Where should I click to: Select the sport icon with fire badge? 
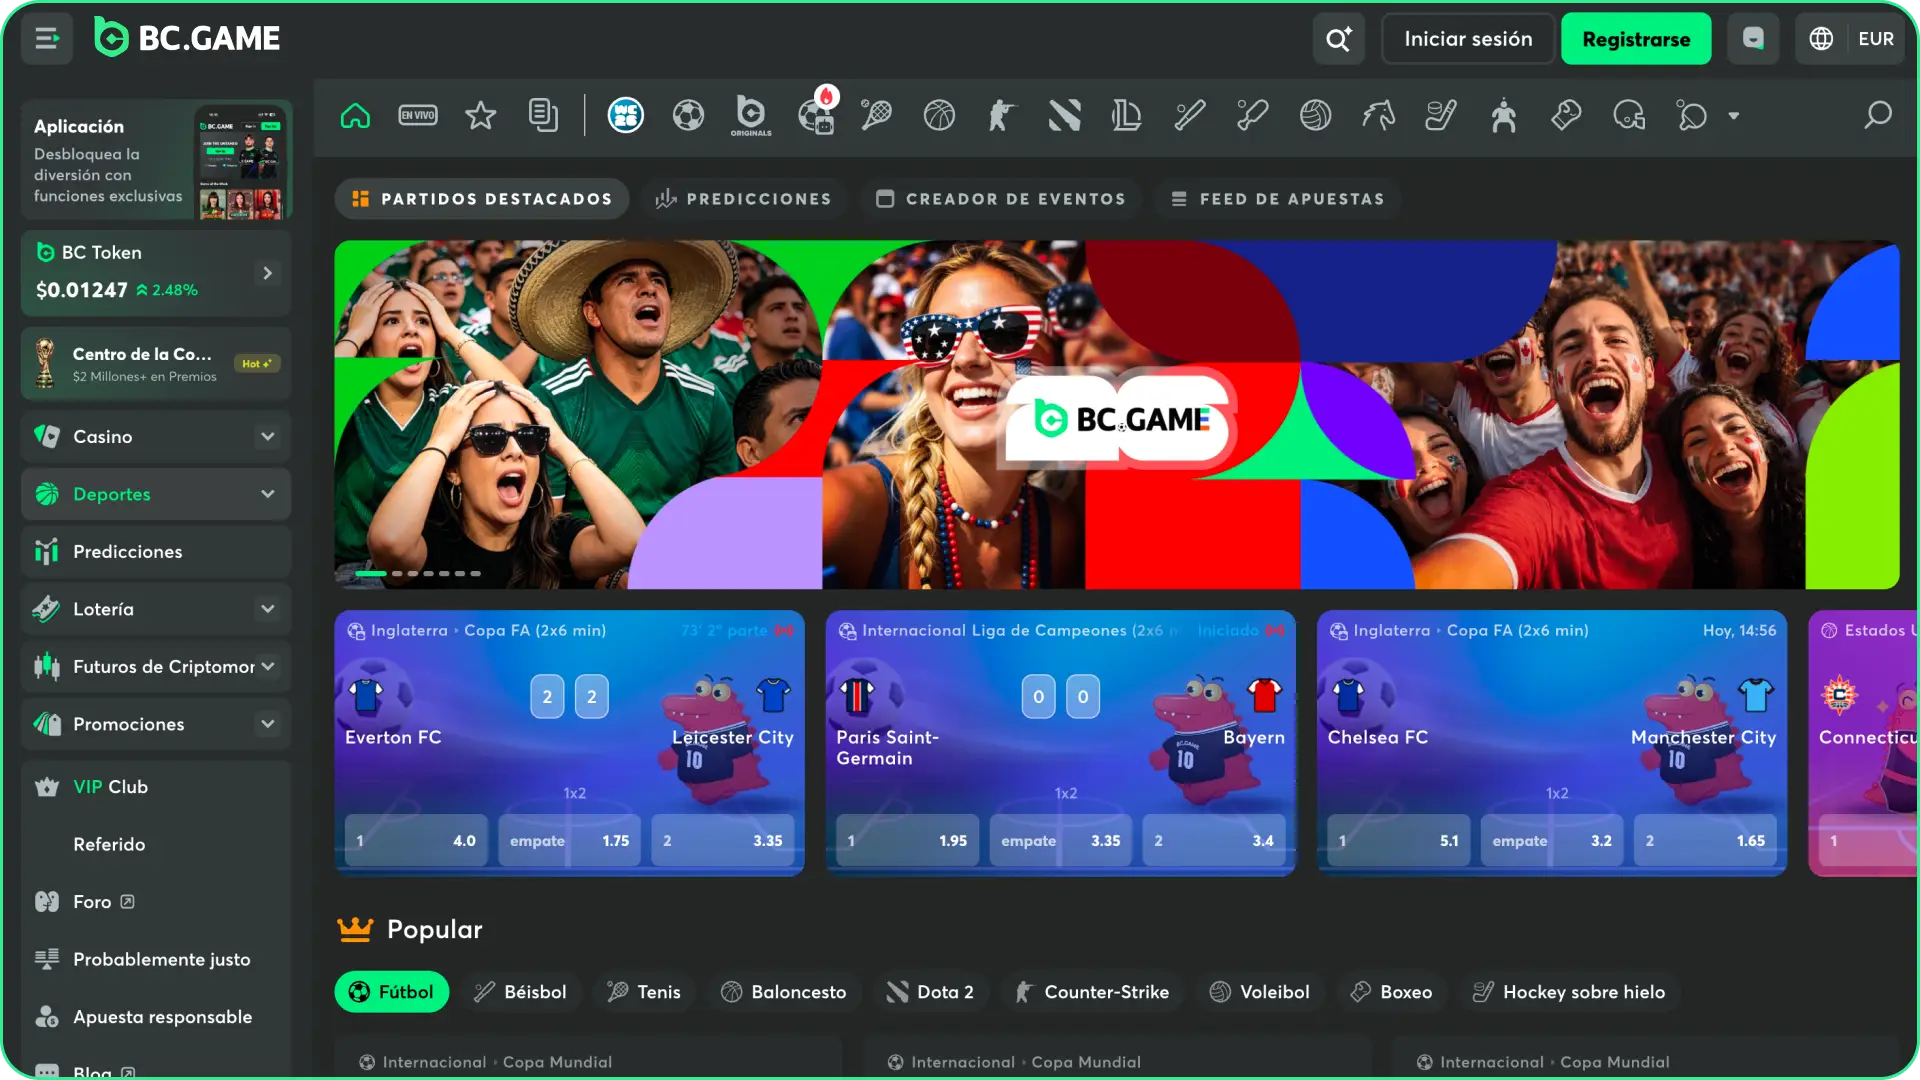(816, 116)
